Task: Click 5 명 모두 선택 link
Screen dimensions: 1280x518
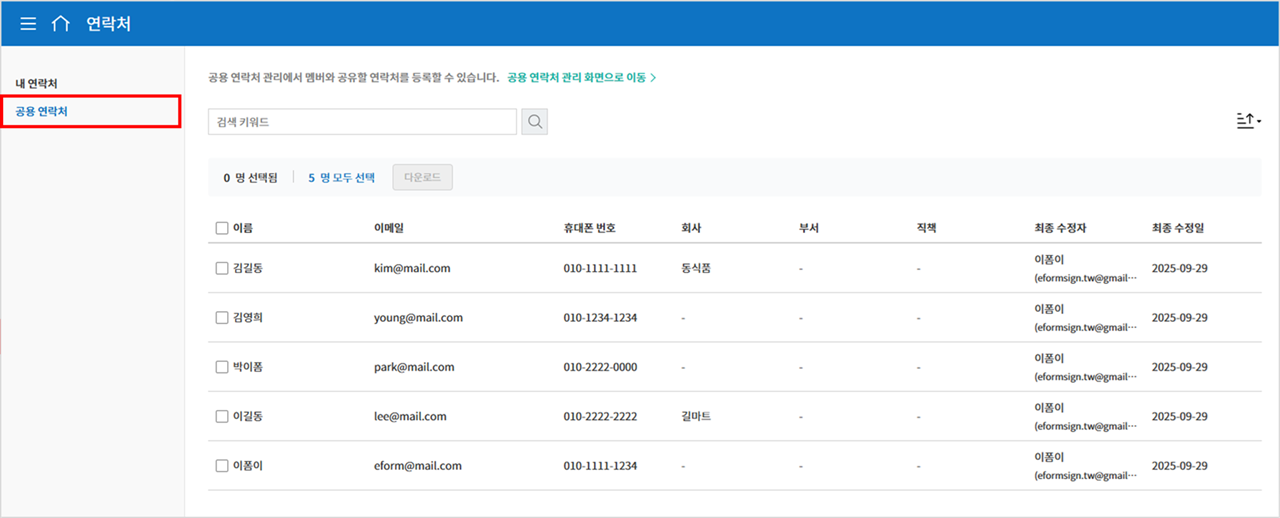Action: [x=341, y=178]
